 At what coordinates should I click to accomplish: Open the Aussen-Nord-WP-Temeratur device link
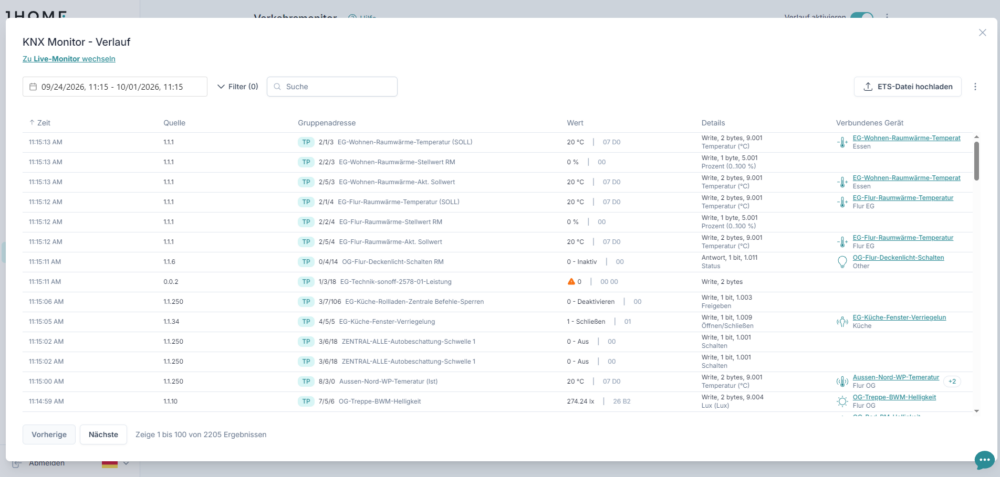(x=896, y=378)
